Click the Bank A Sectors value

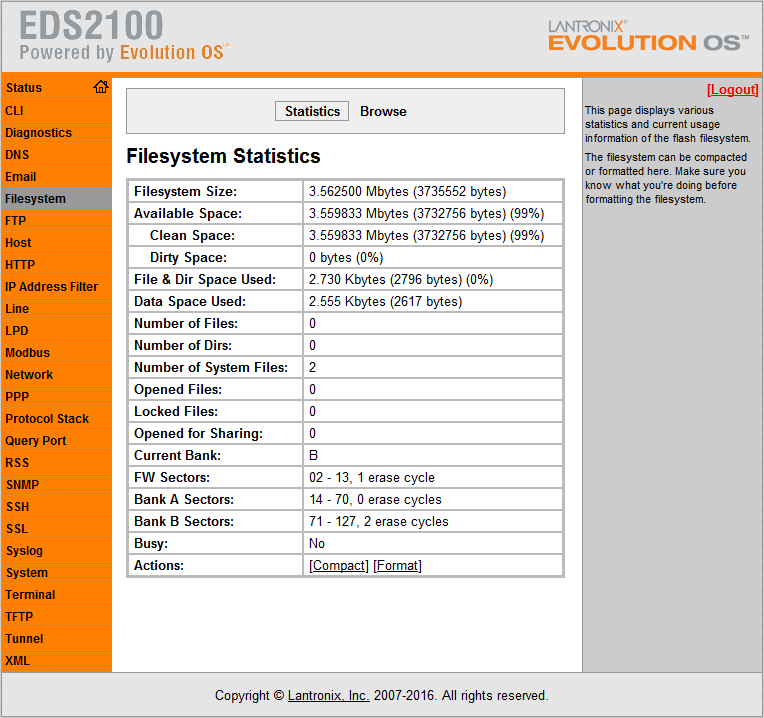(433, 499)
